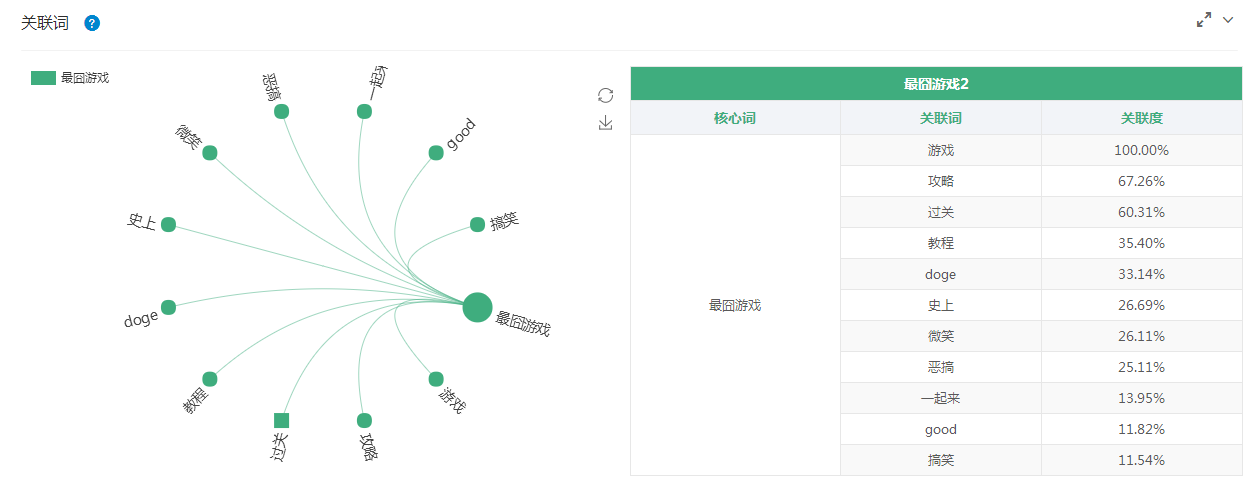Click the 攻略 node in the graph
The width and height of the screenshot is (1246, 483).
point(364,420)
